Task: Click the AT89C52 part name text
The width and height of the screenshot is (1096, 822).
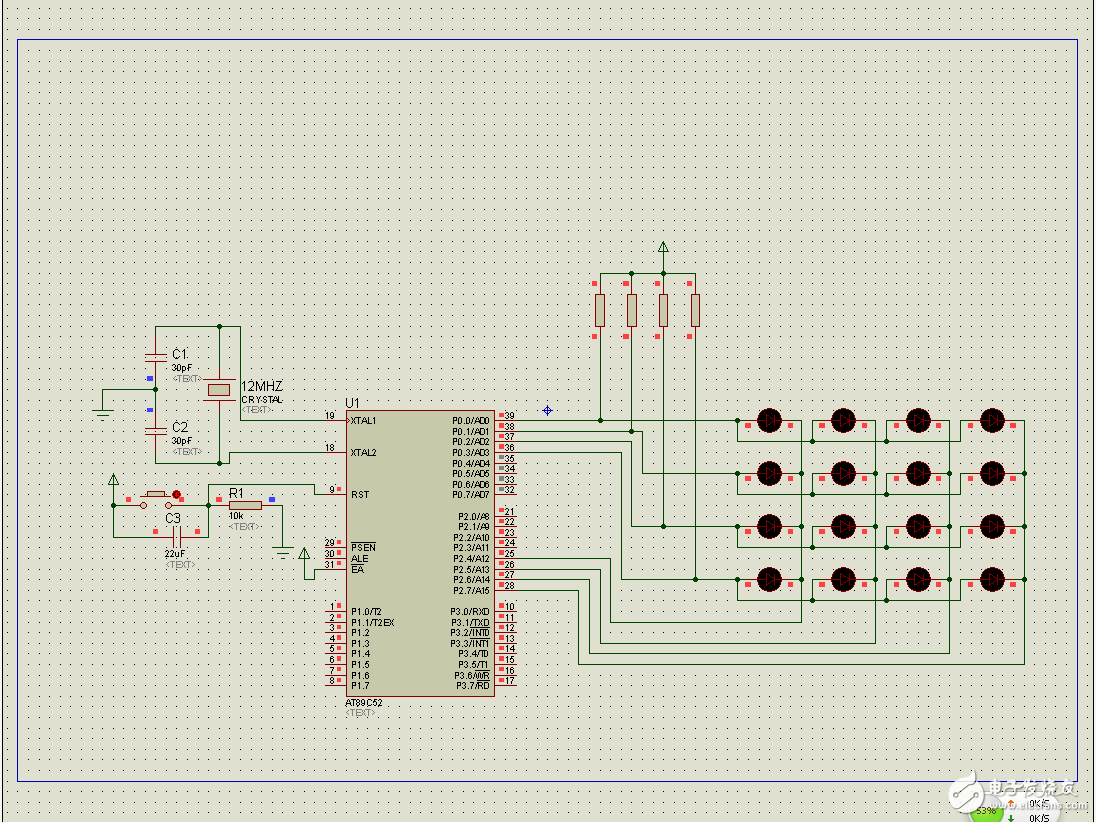Action: 363,703
